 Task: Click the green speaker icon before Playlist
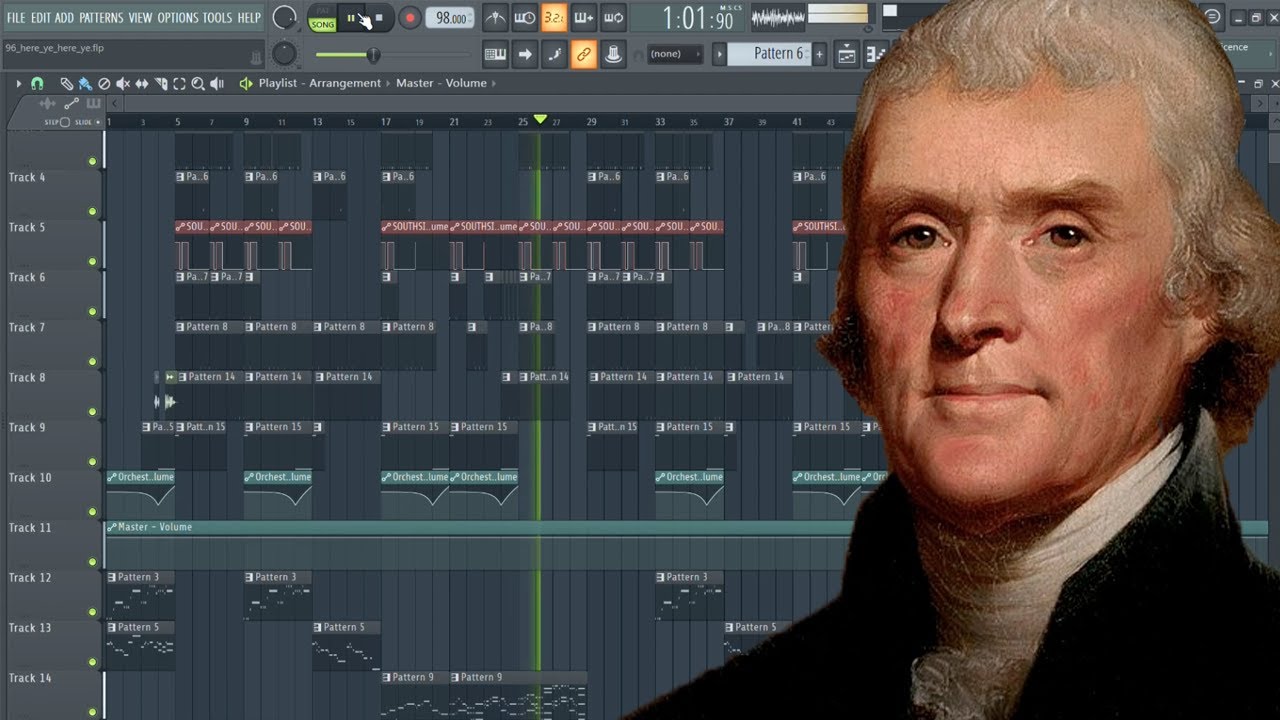point(245,84)
